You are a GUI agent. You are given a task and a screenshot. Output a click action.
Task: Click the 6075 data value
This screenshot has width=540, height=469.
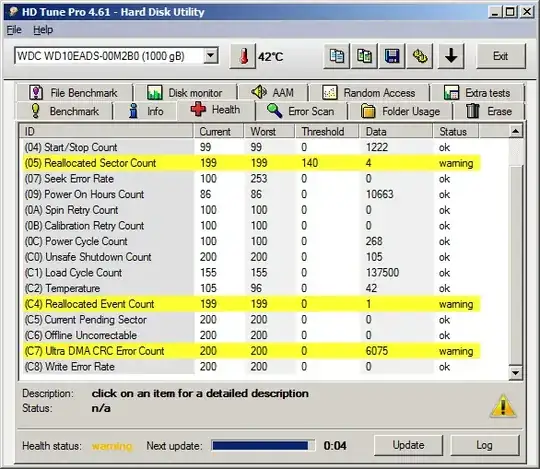point(377,351)
